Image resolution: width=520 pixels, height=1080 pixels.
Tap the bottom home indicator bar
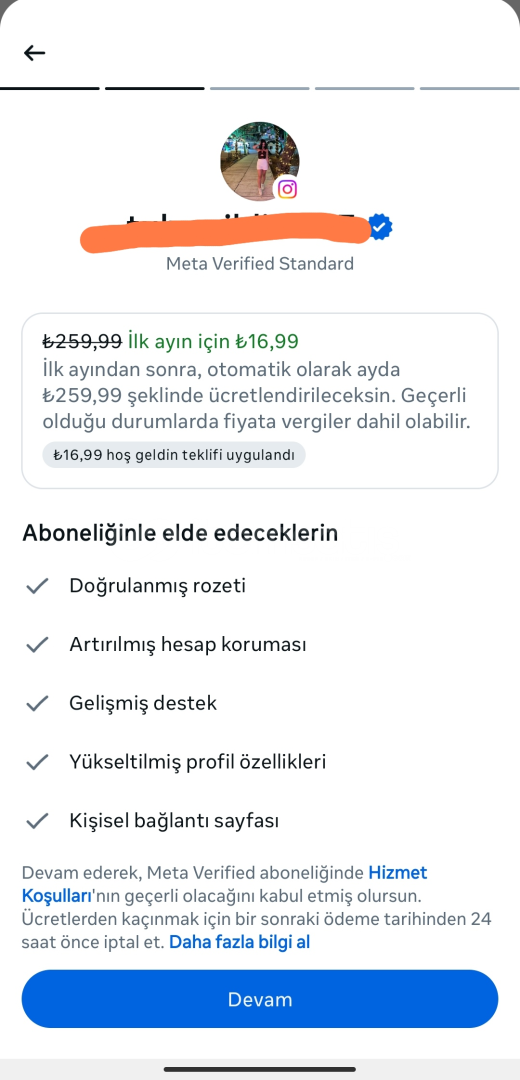pyautogui.click(x=260, y=1069)
